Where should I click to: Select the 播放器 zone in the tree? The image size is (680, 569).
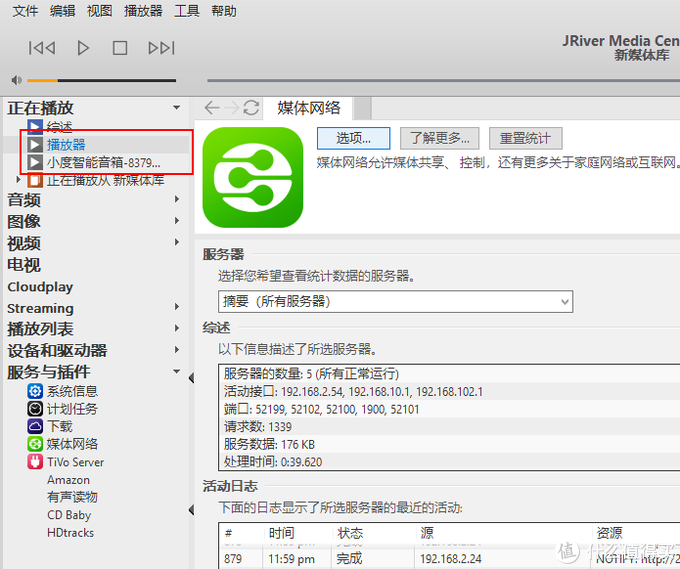tap(66, 144)
